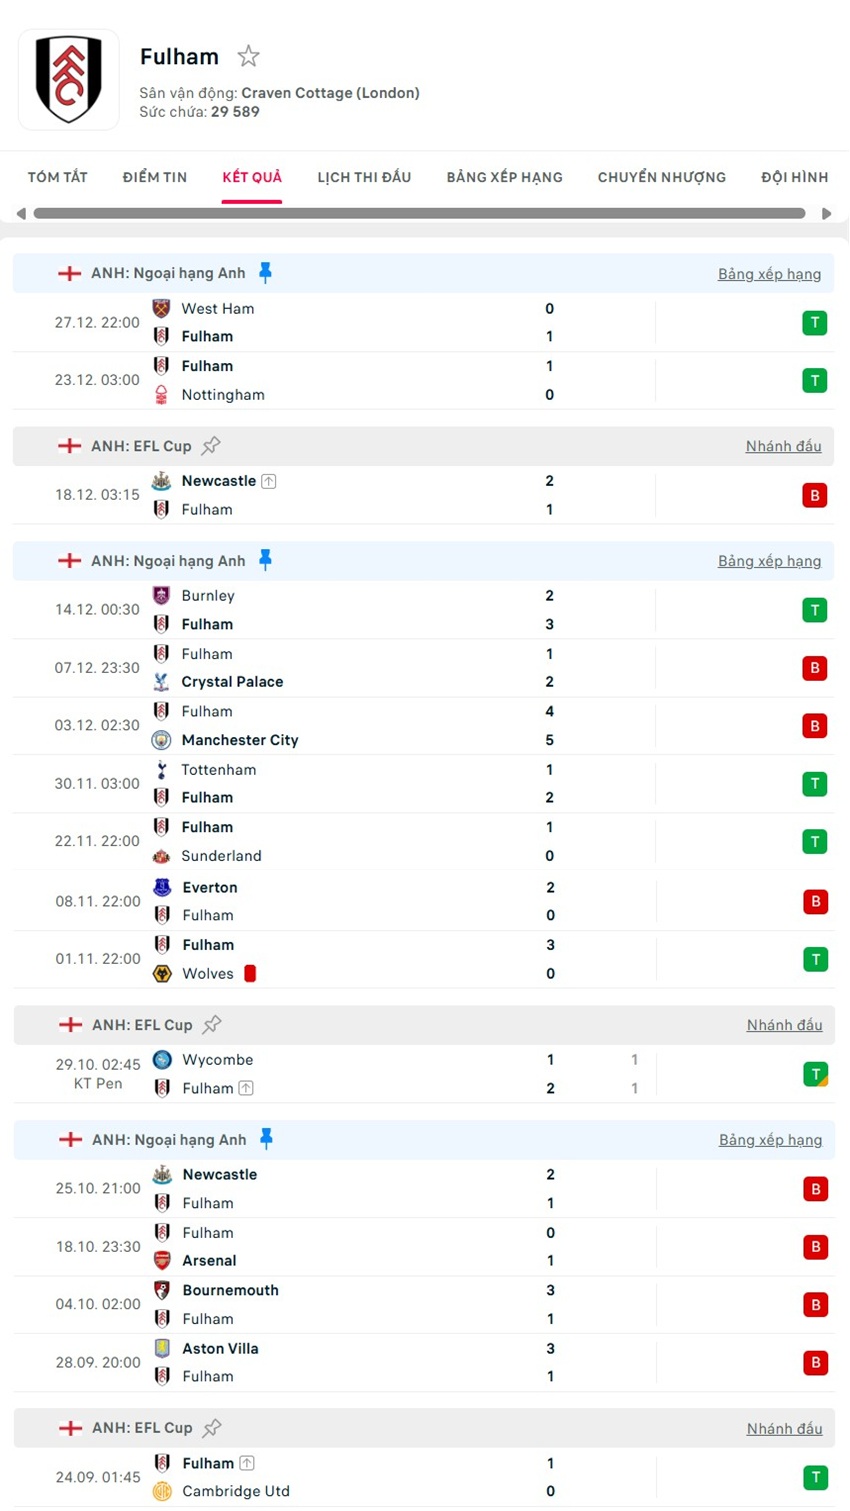Click the Manchester City club logo
850x1511 pixels.
(162, 741)
